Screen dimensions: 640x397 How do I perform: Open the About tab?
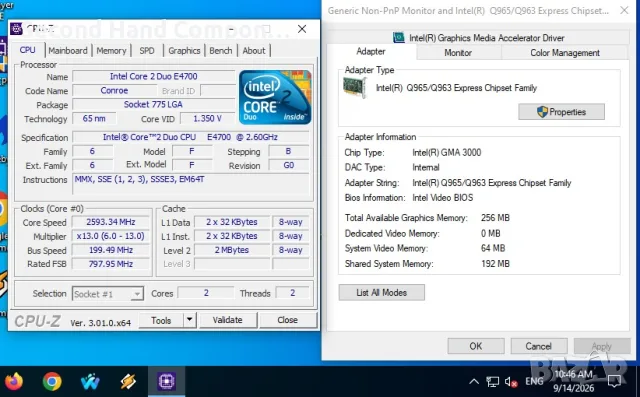(x=254, y=51)
